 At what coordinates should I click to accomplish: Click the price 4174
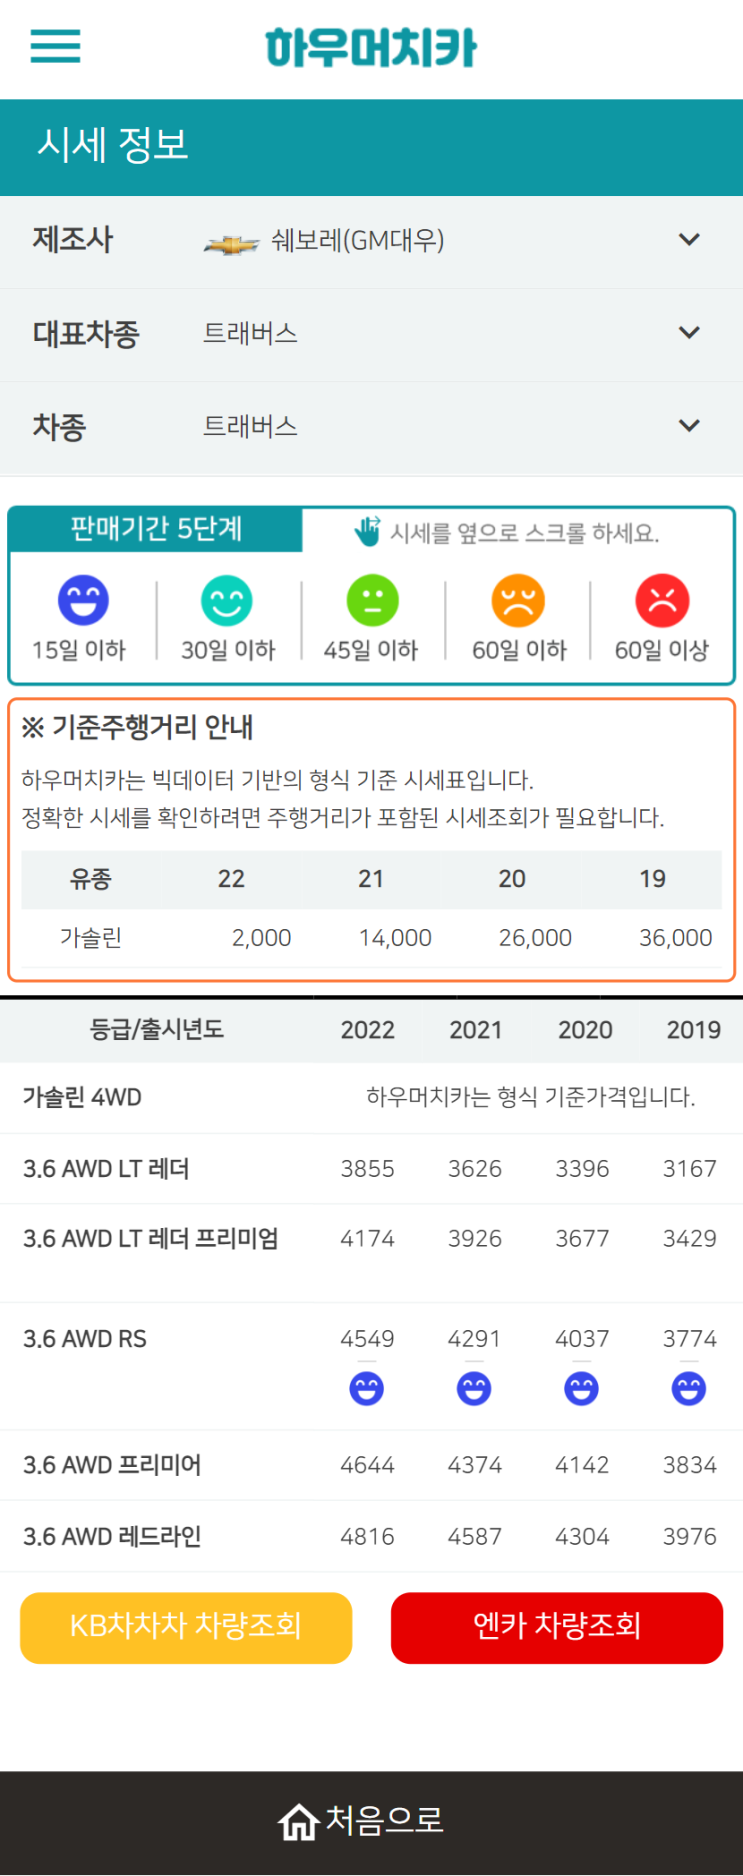click(x=367, y=1238)
